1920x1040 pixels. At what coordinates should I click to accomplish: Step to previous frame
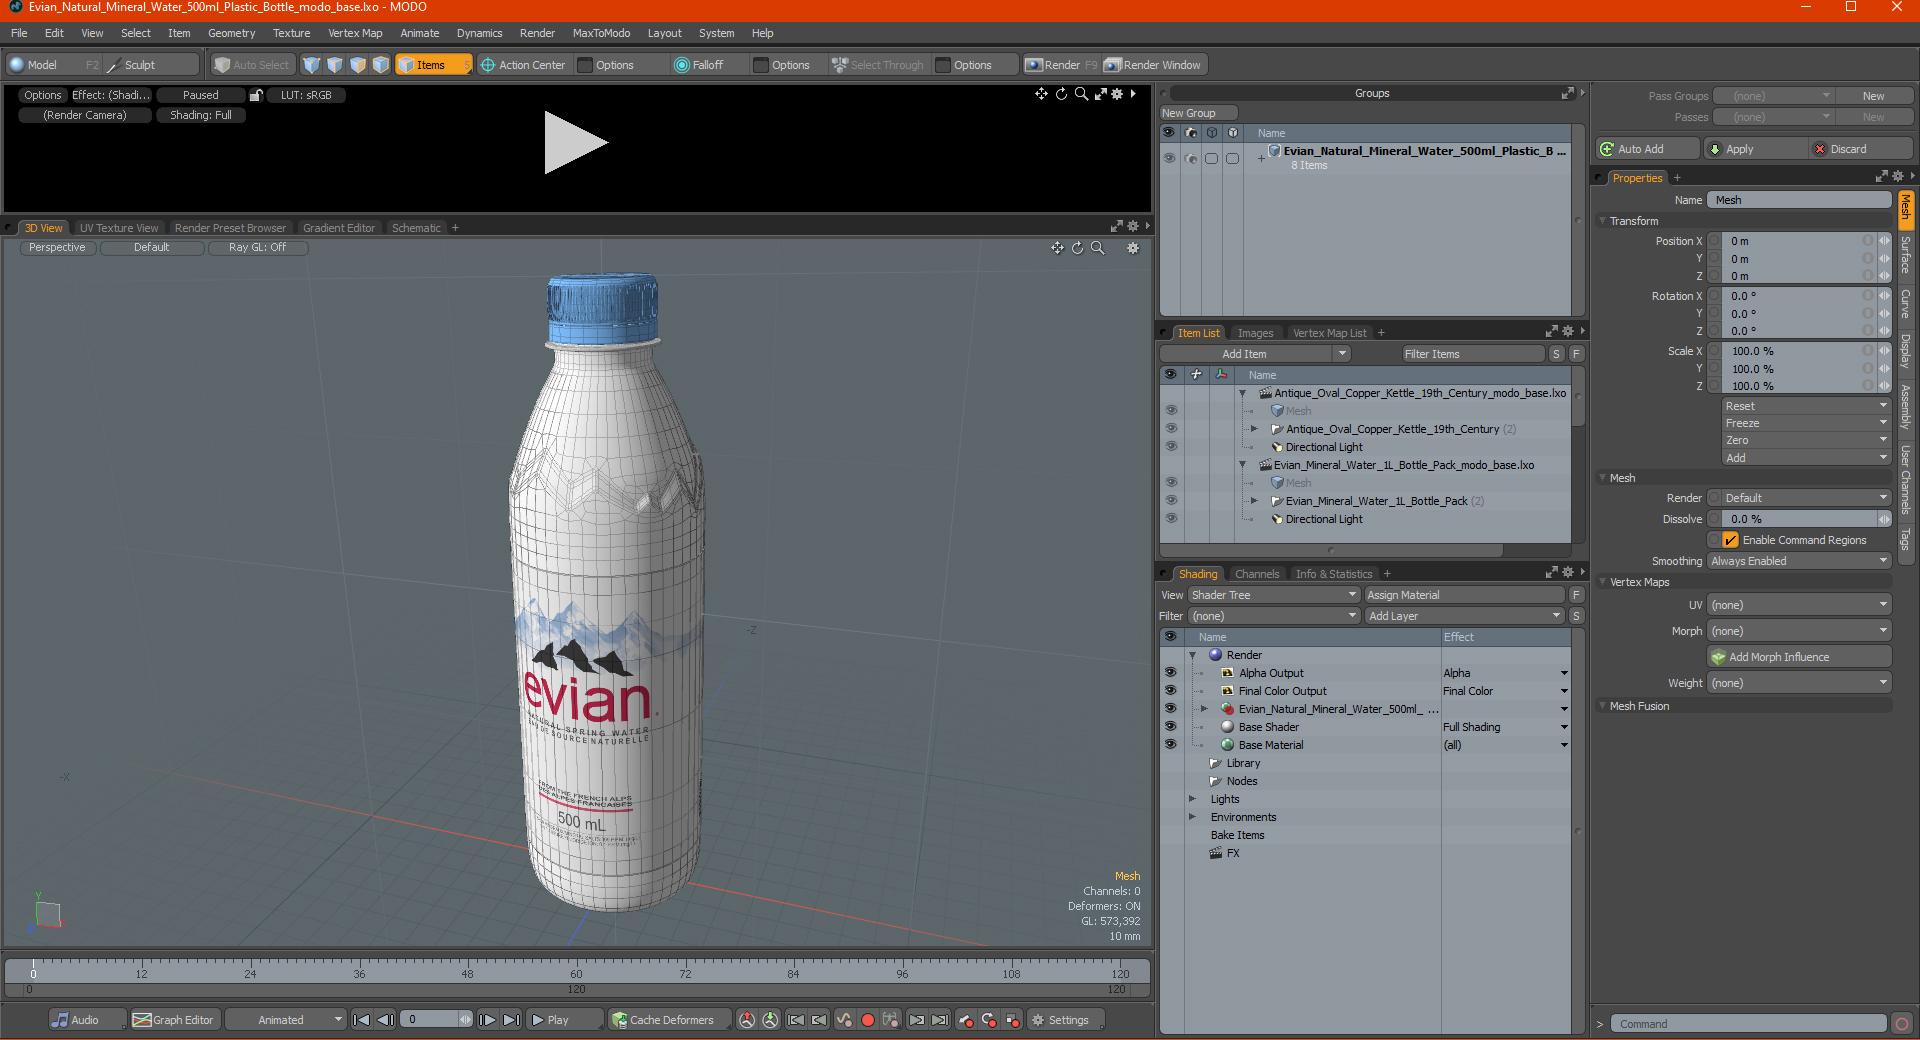(x=385, y=1020)
